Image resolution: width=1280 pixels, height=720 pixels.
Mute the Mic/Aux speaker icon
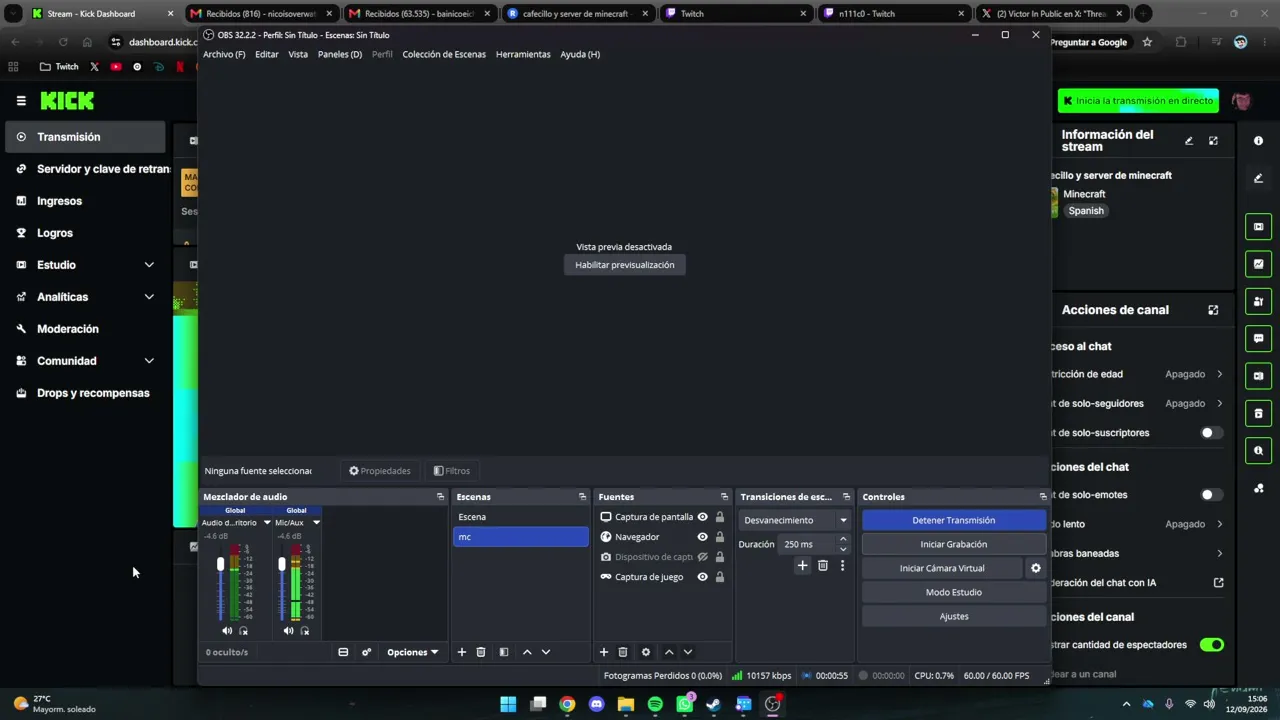coord(288,631)
